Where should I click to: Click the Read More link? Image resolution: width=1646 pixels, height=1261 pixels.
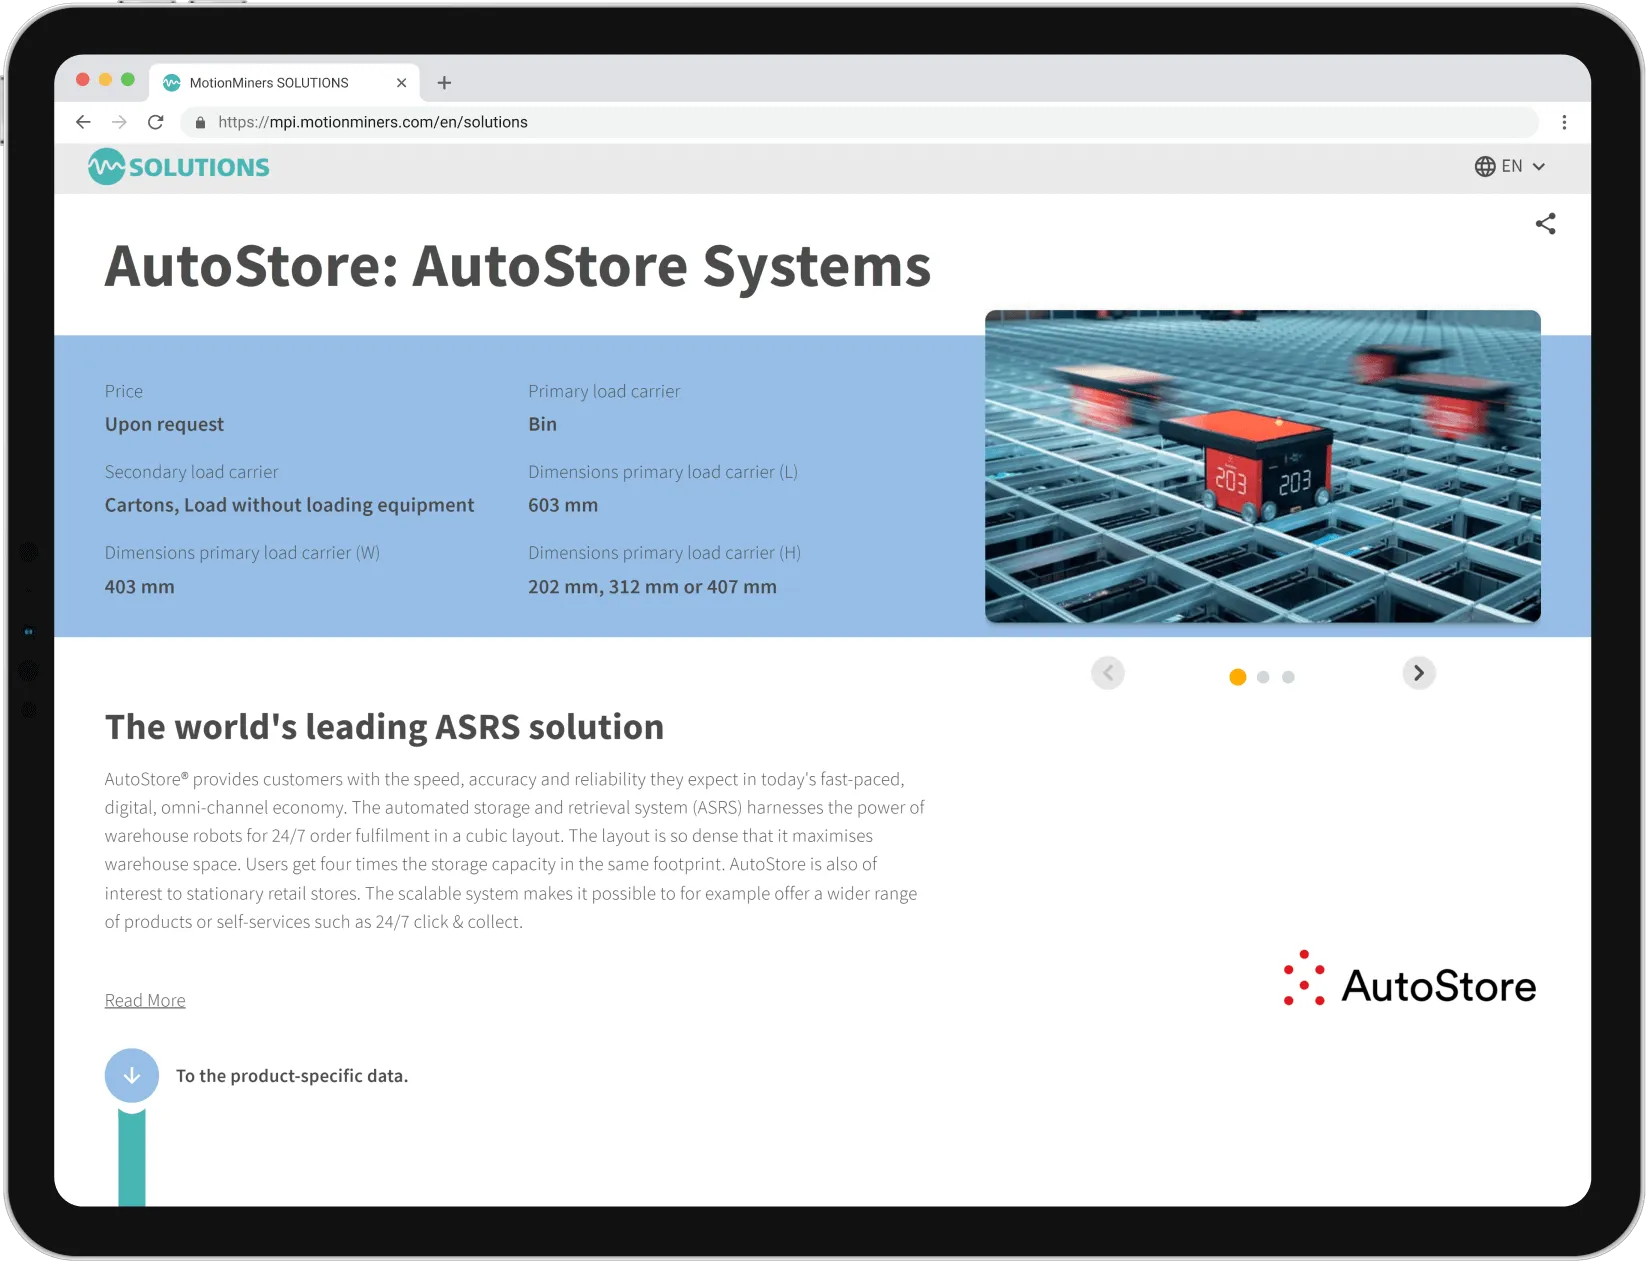pos(144,999)
